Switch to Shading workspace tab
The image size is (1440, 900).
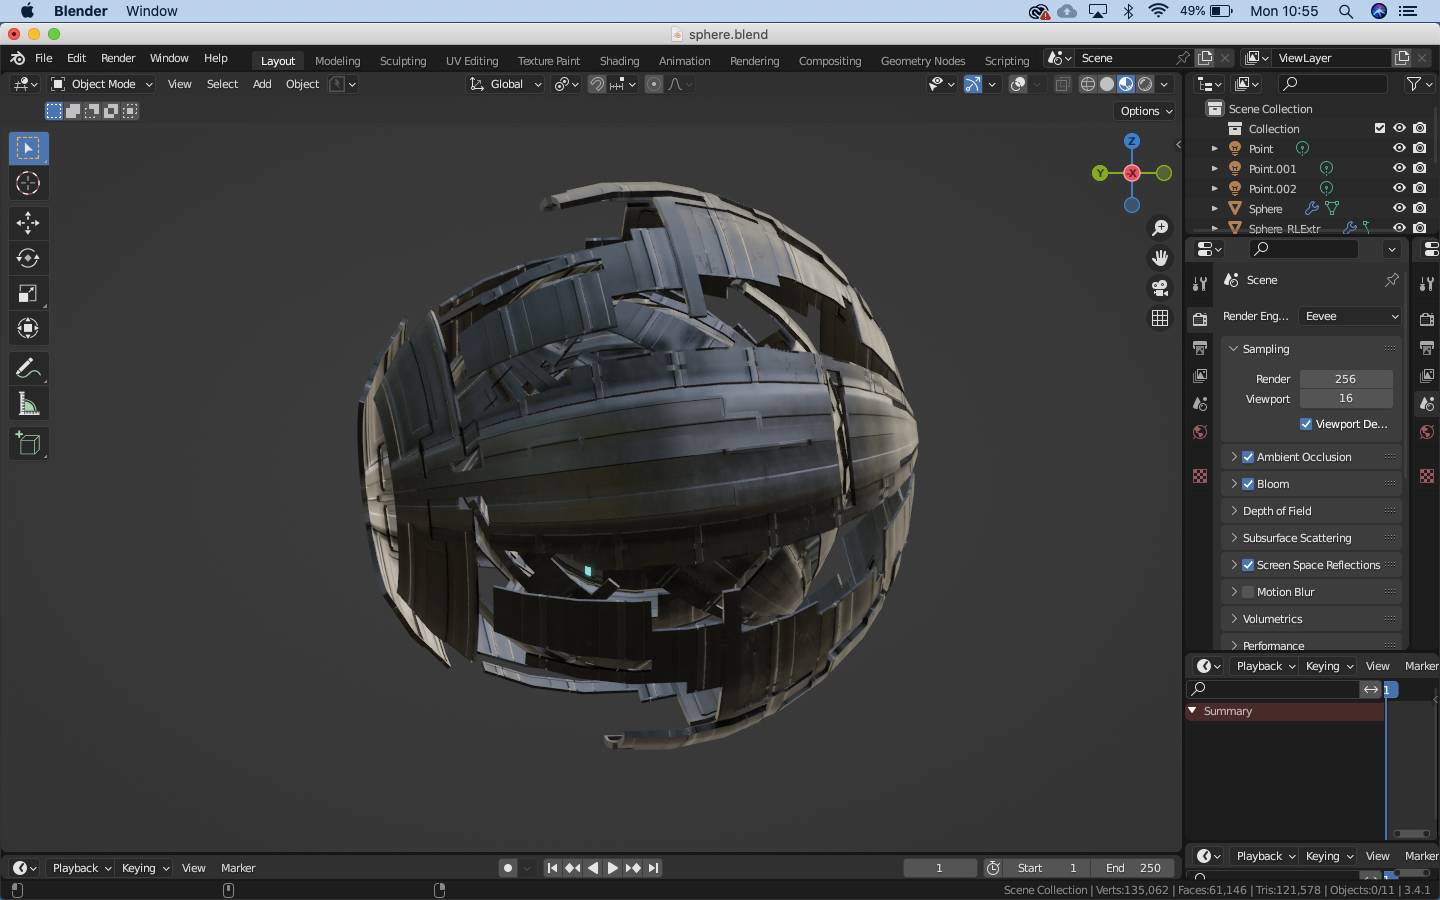pos(619,61)
